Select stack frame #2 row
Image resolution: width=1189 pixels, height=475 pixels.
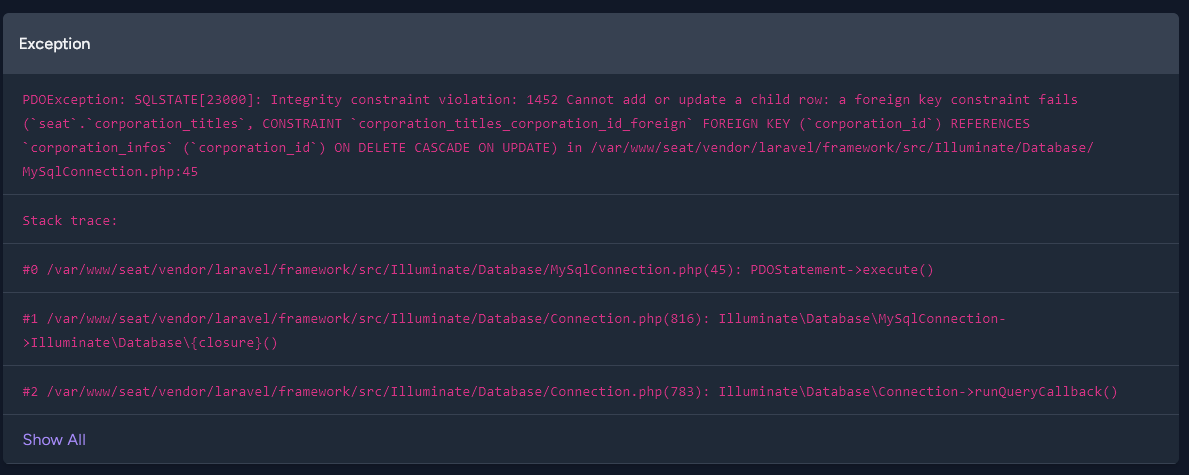click(570, 391)
